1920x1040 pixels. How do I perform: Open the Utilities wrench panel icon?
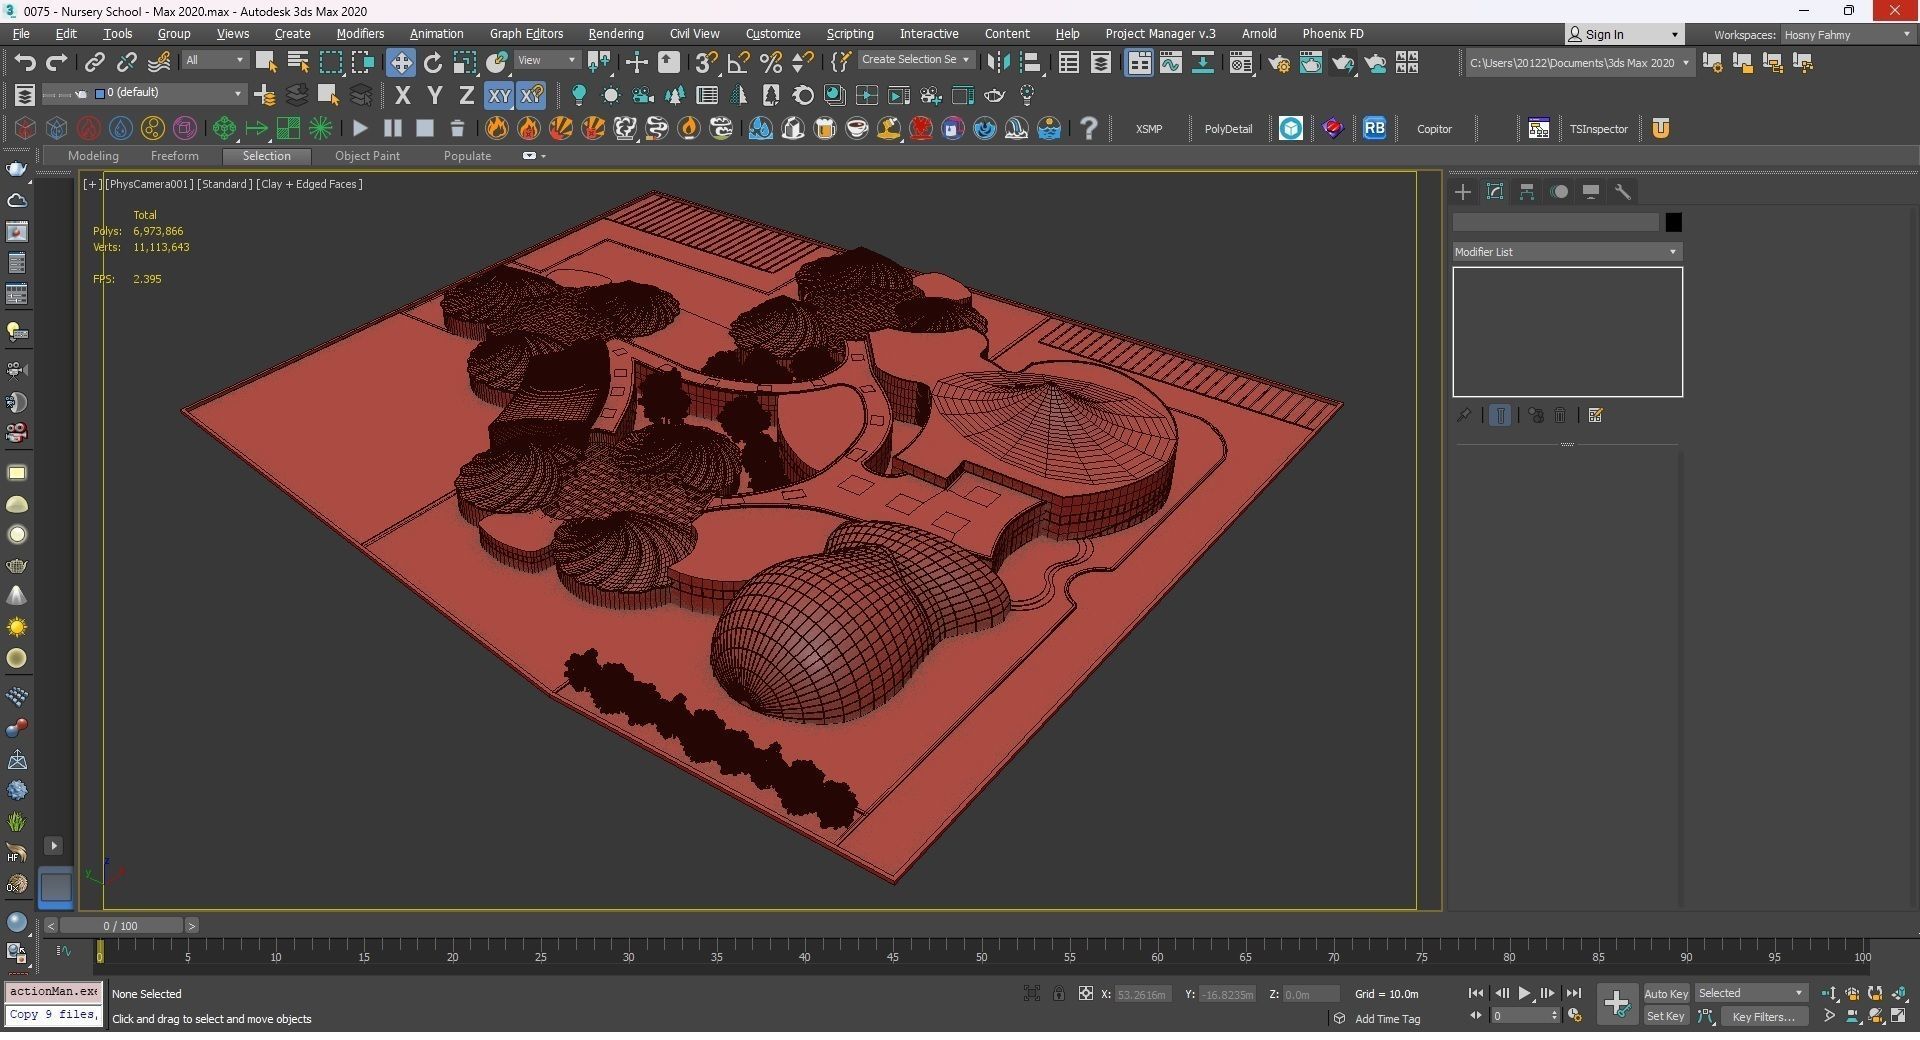pos(1623,192)
